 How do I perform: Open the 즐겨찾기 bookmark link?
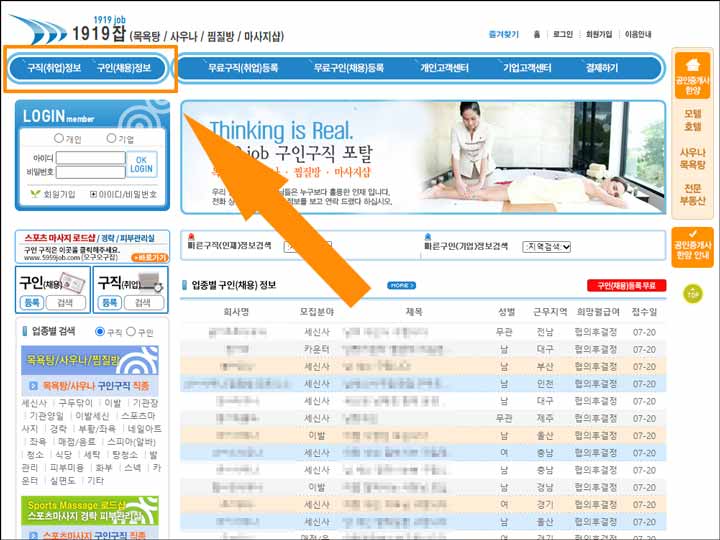point(504,34)
